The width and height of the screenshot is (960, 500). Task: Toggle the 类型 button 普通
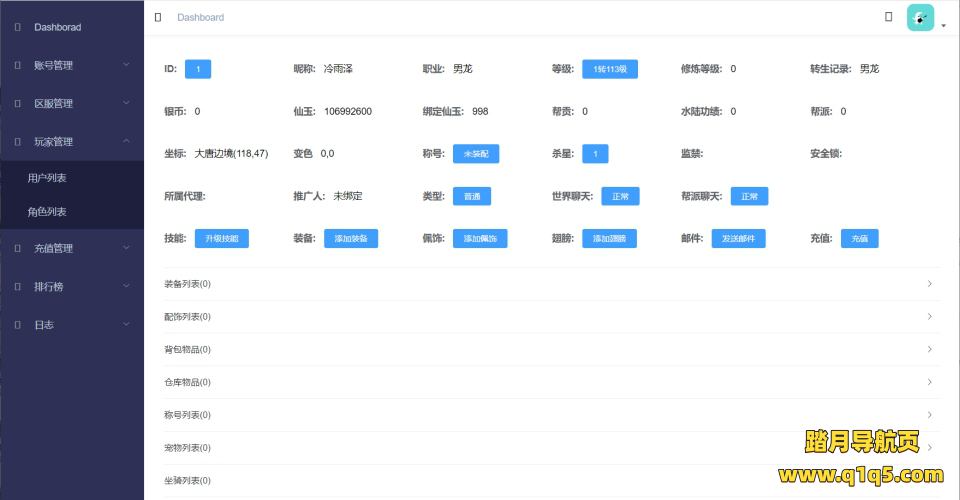pyautogui.click(x=471, y=196)
